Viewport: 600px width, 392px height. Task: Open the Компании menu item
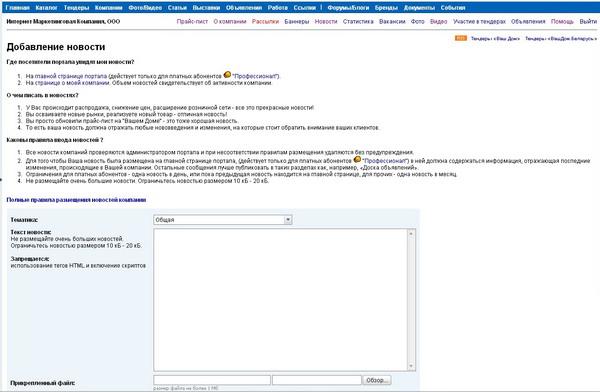109,8
